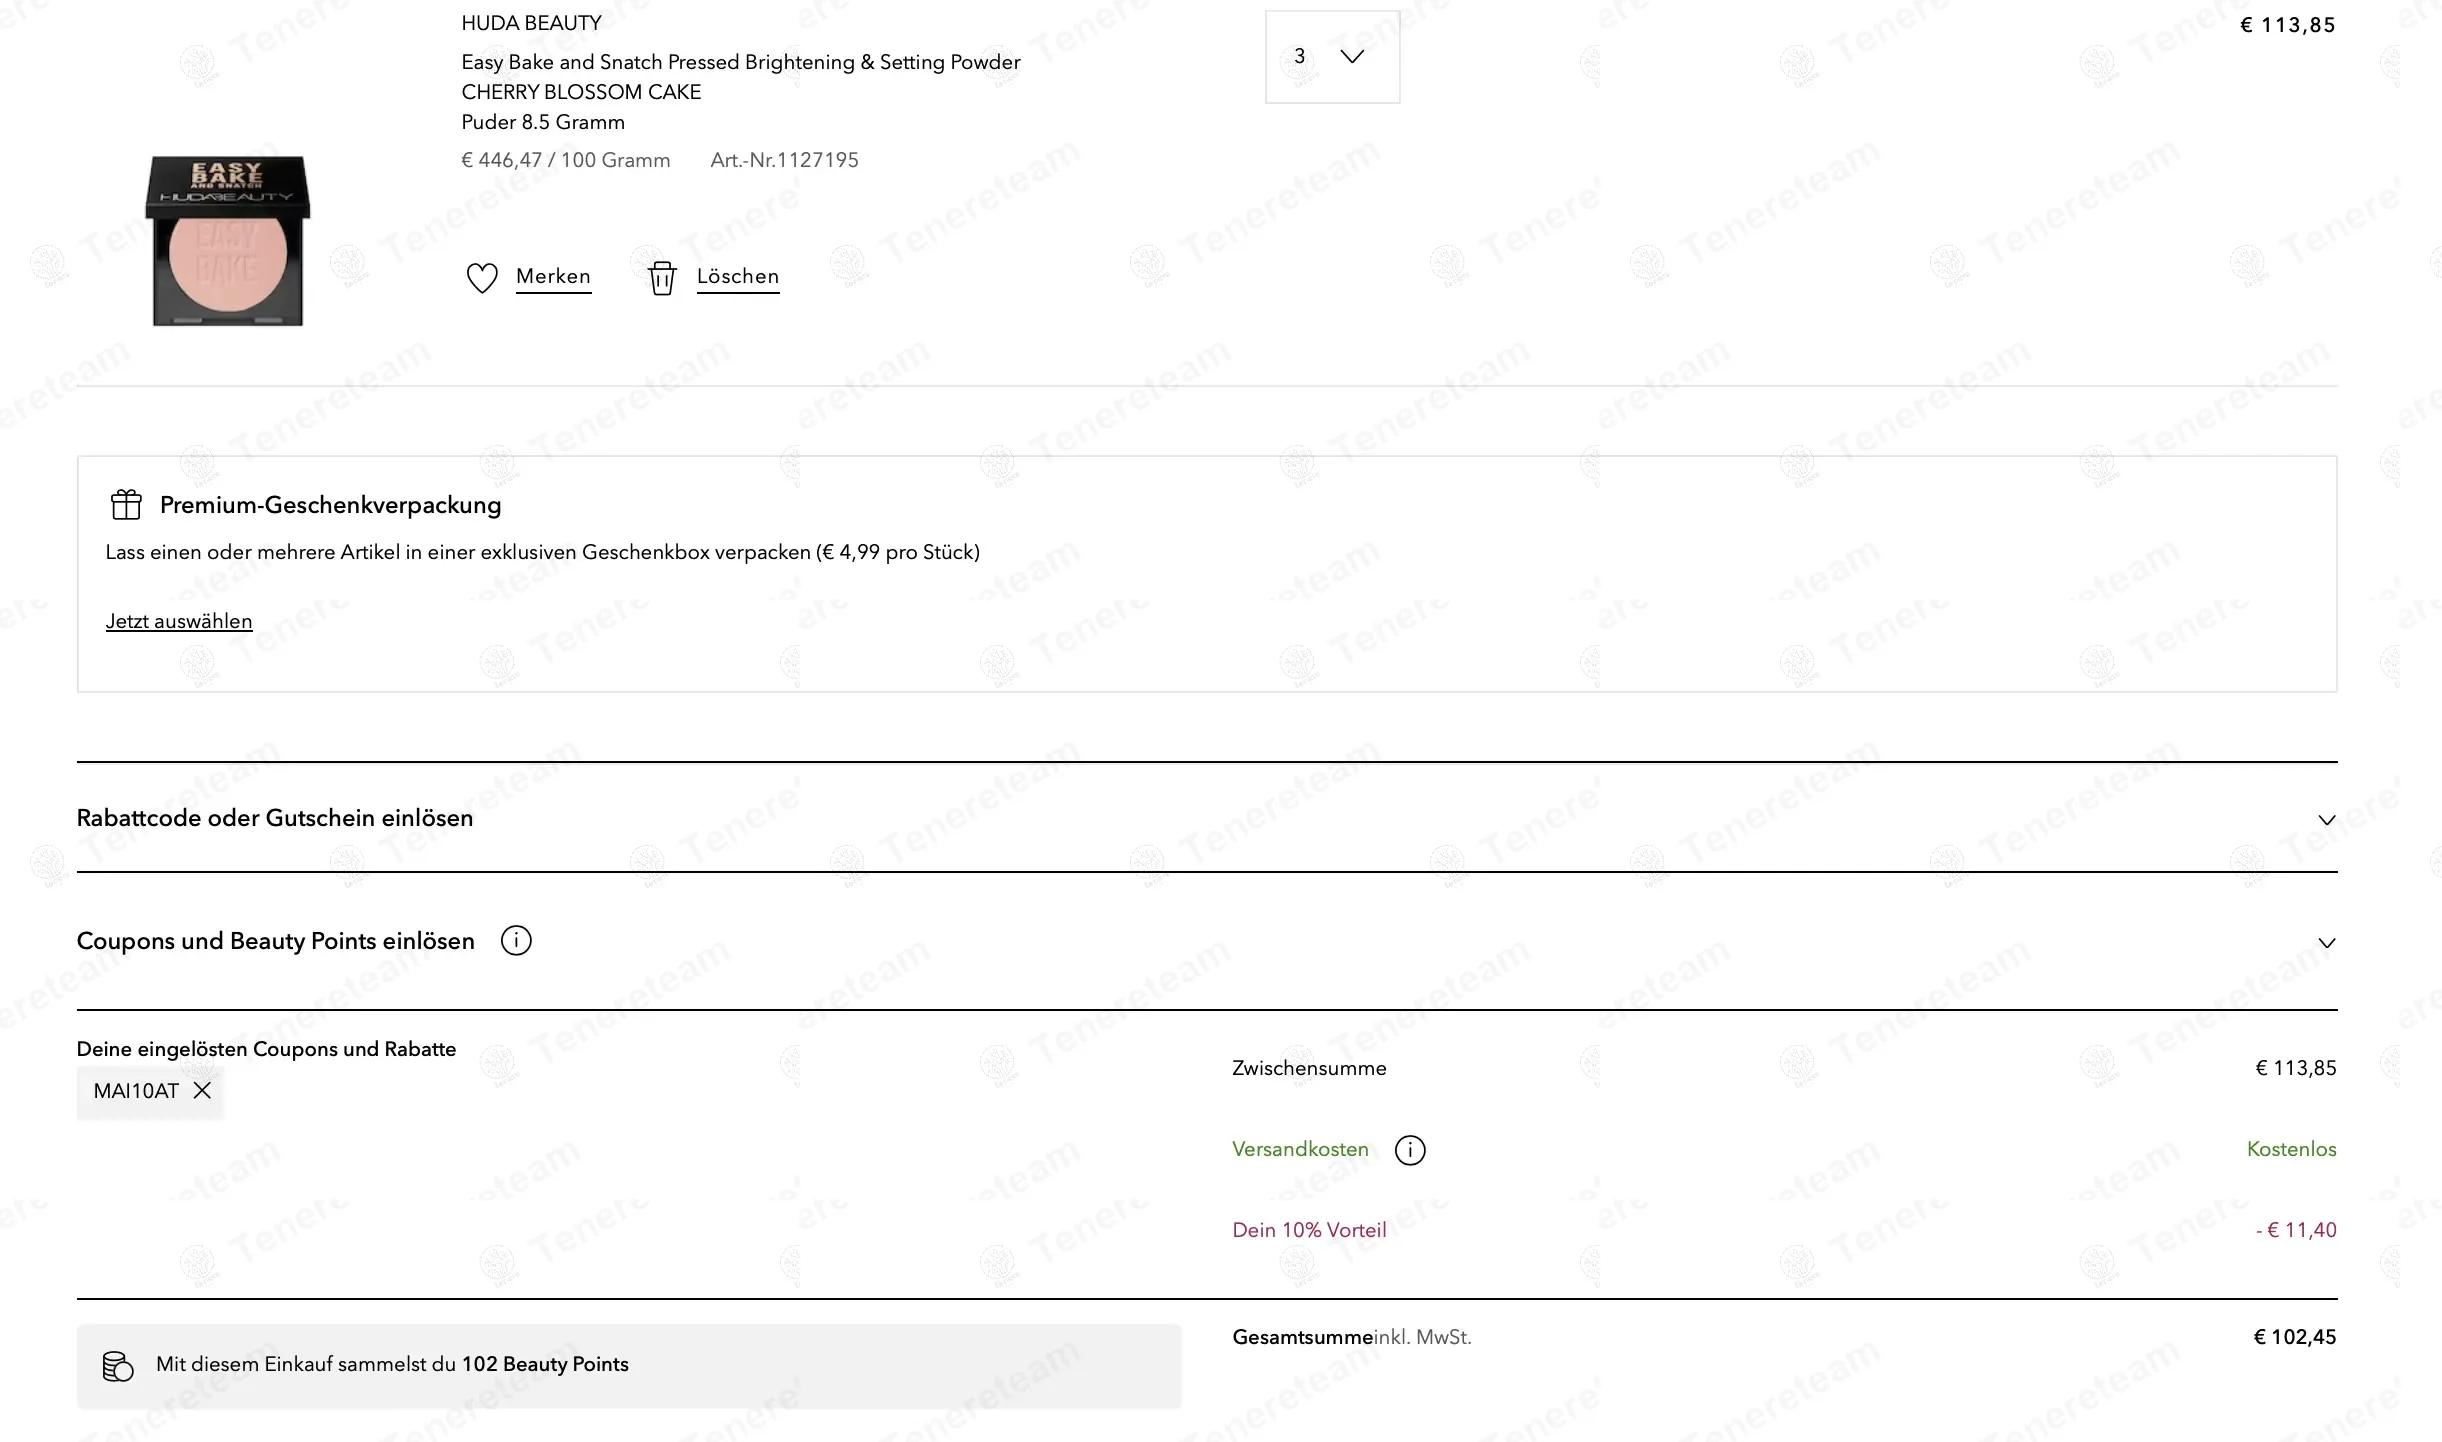Expand Rabattcode oder Gutschein einlösen section
The height and width of the screenshot is (1442, 2442).
pyautogui.click(x=1207, y=818)
